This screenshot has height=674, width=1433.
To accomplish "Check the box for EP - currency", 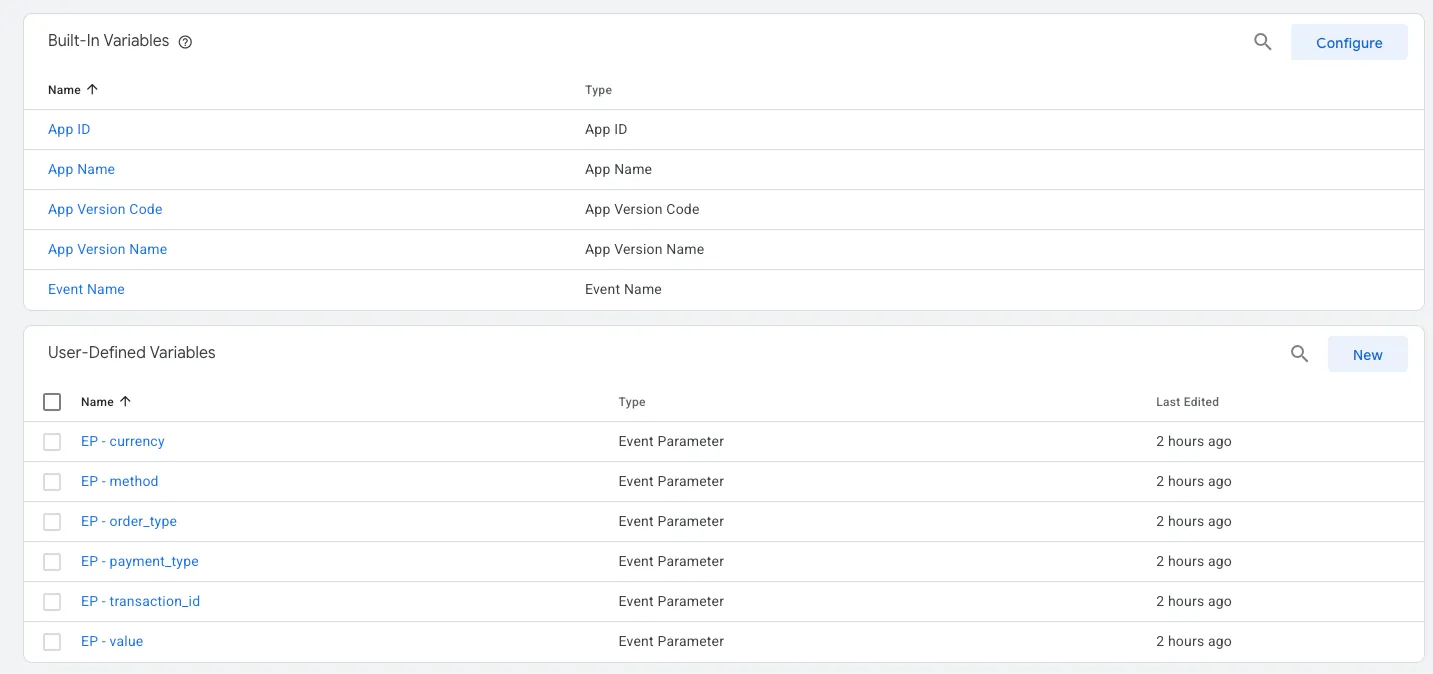I will coord(52,442).
